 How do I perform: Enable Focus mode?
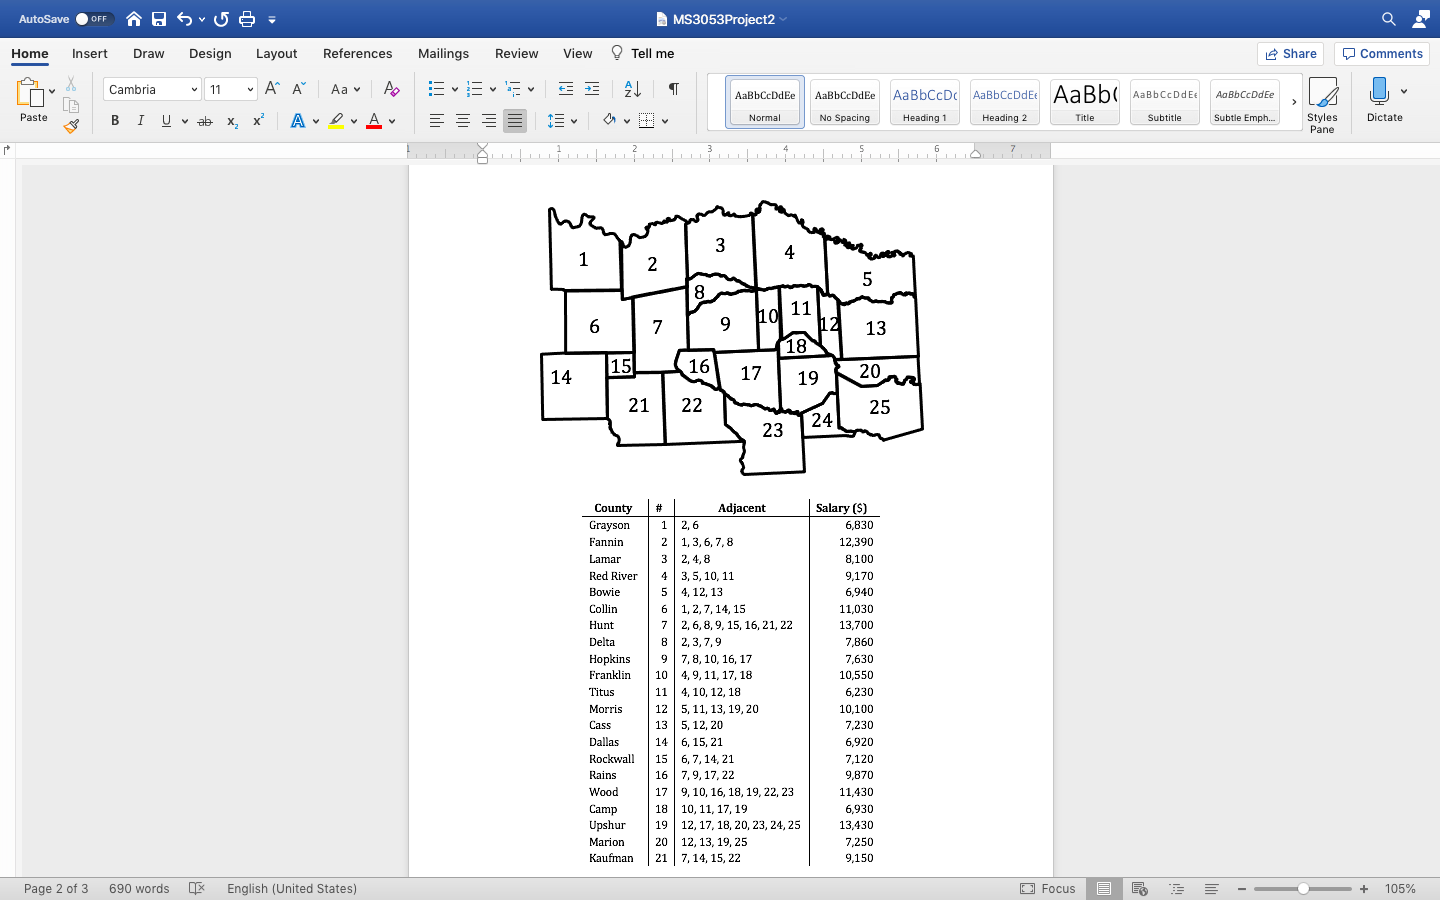[1048, 888]
